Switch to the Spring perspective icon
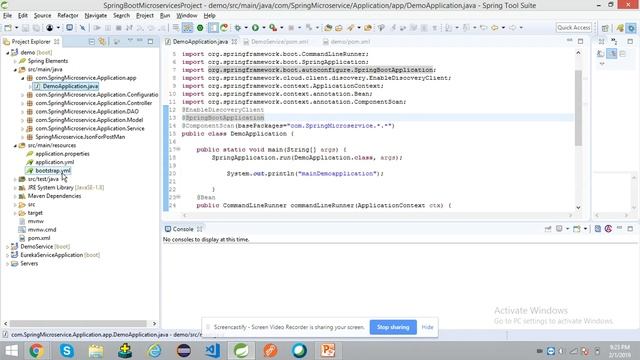This screenshot has width=640, height=360. [620, 28]
